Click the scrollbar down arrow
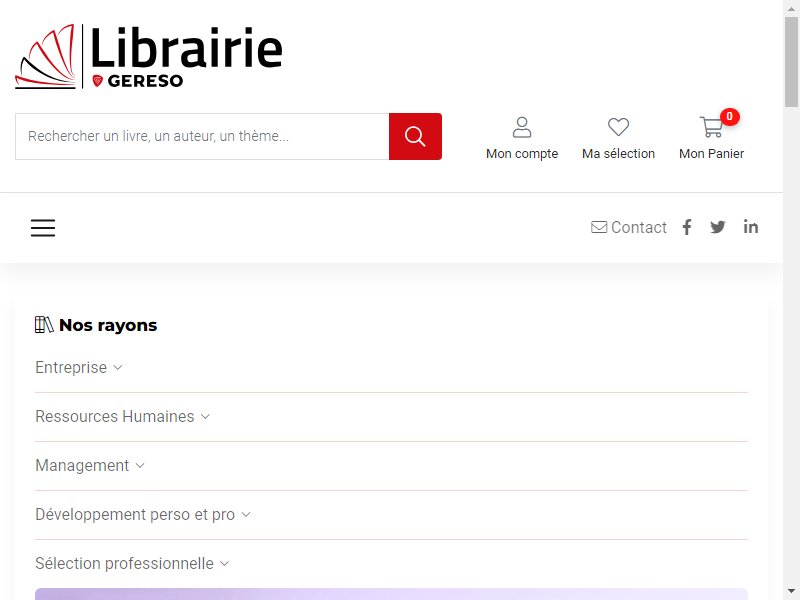The height and width of the screenshot is (600, 800). (791, 591)
